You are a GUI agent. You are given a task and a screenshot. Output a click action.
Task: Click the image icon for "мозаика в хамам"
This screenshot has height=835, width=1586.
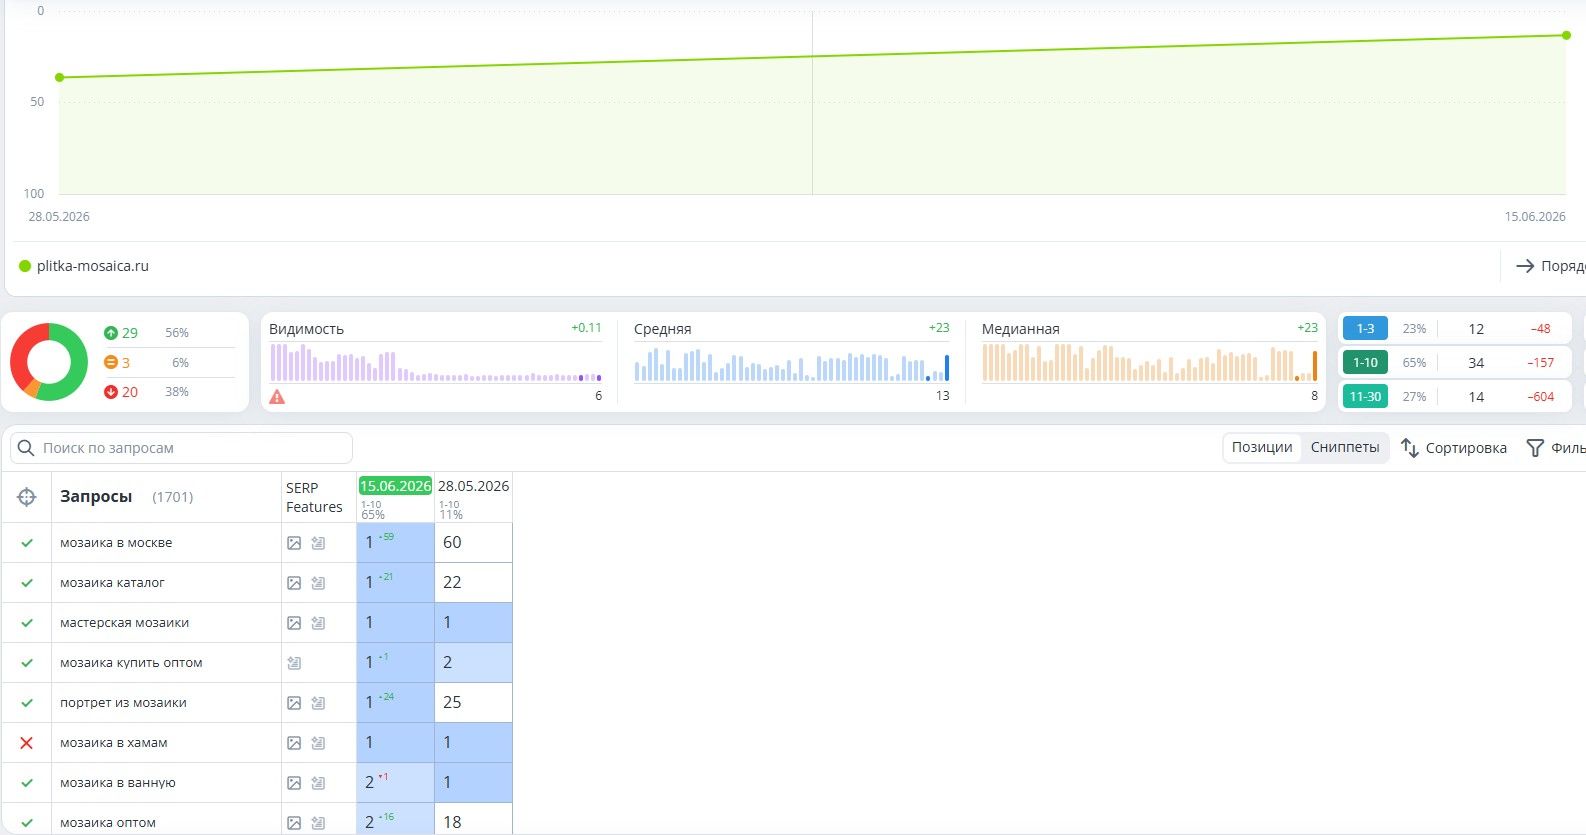(x=294, y=743)
